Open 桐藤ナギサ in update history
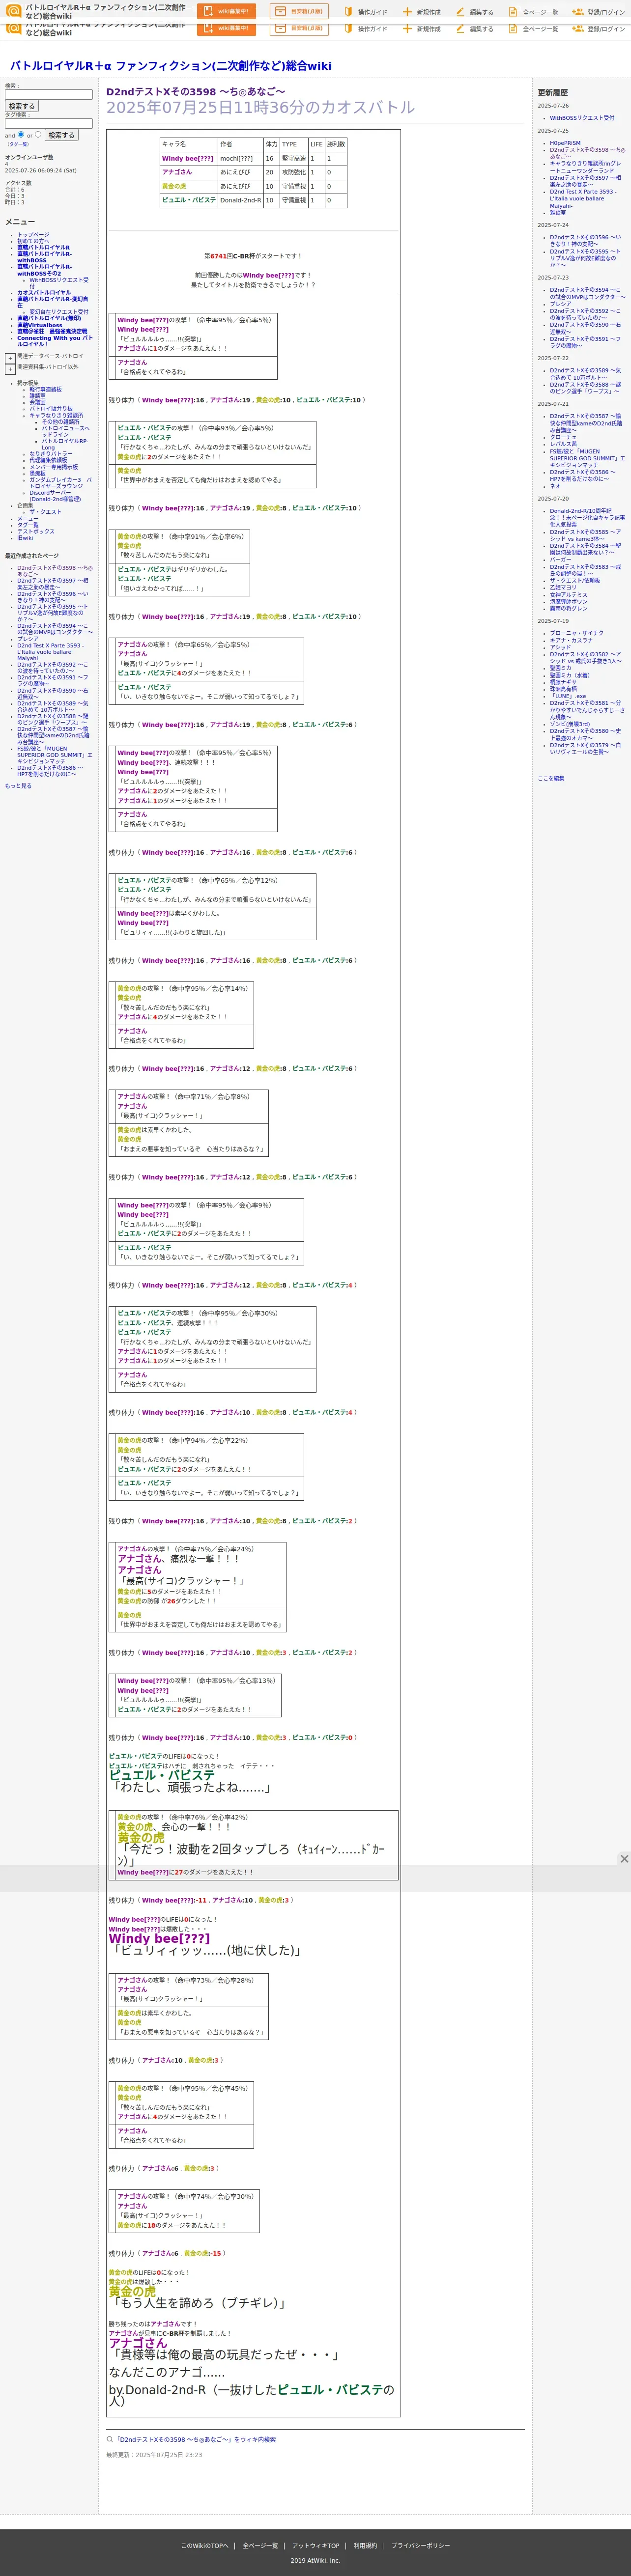The height and width of the screenshot is (2576, 631). [563, 682]
